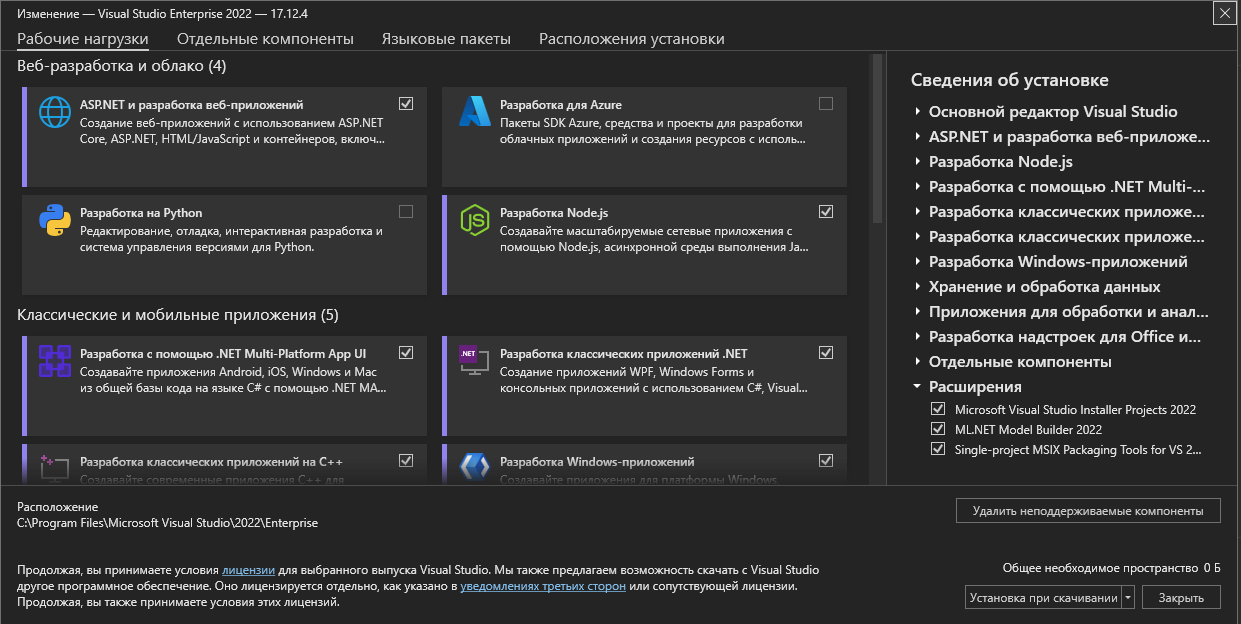Image resolution: width=1241 pixels, height=624 pixels.
Task: Click the .NET Multi-Platform App UI icon
Action: click(54, 360)
